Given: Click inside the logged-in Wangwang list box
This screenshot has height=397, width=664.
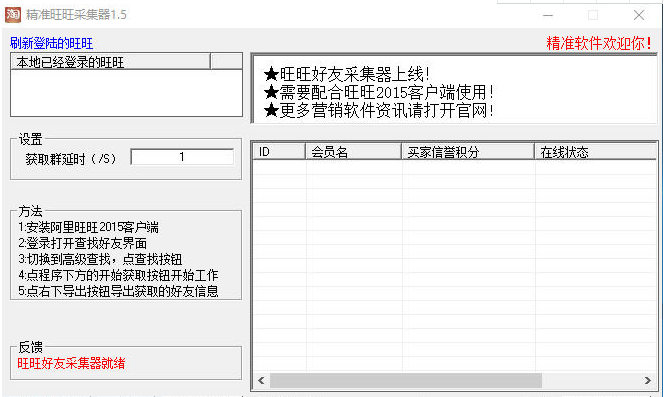Looking at the screenshot, I should coord(126,93).
